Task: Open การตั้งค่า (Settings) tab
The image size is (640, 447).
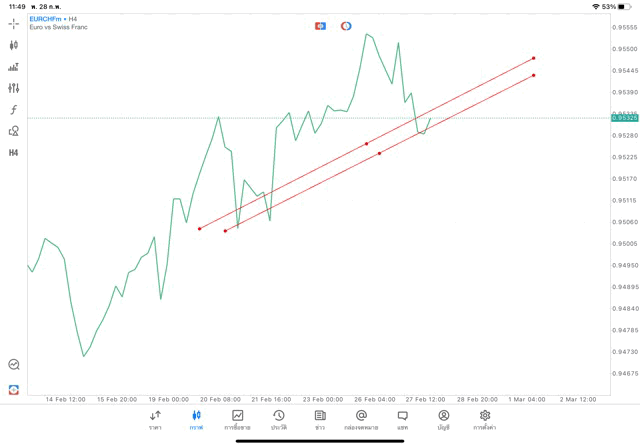Action: point(485,419)
